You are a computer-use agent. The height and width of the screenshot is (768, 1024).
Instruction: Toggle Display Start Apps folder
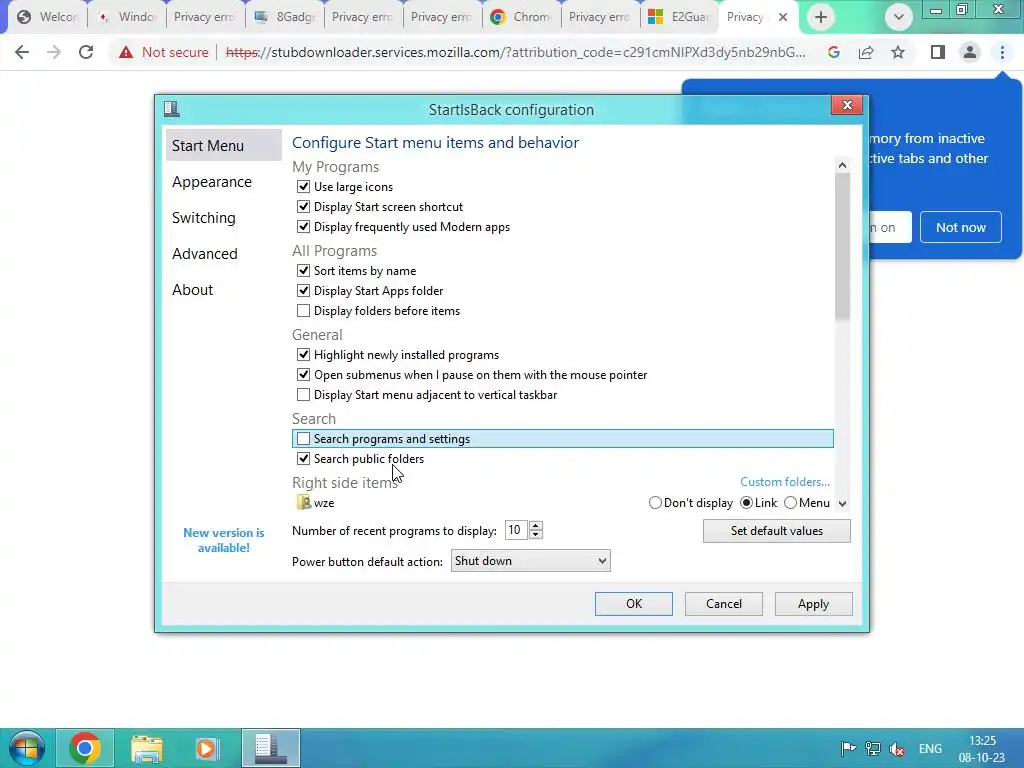(303, 291)
